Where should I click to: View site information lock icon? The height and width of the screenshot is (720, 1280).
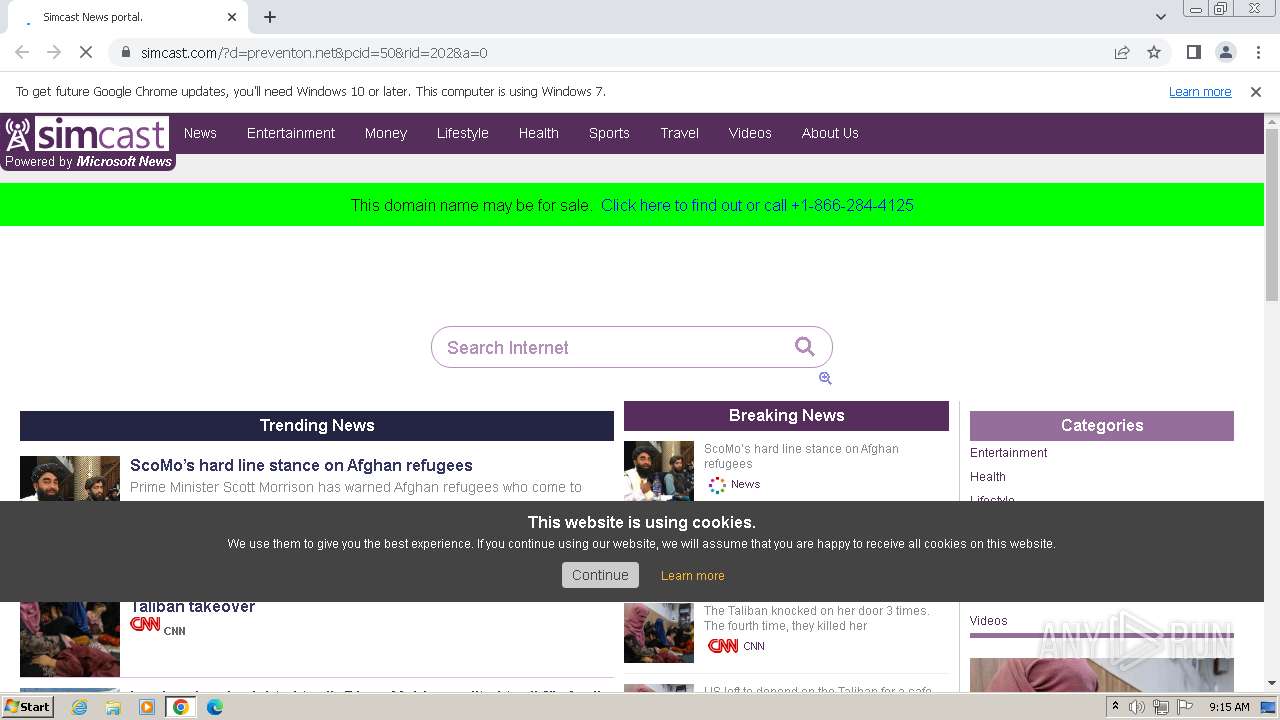[125, 52]
